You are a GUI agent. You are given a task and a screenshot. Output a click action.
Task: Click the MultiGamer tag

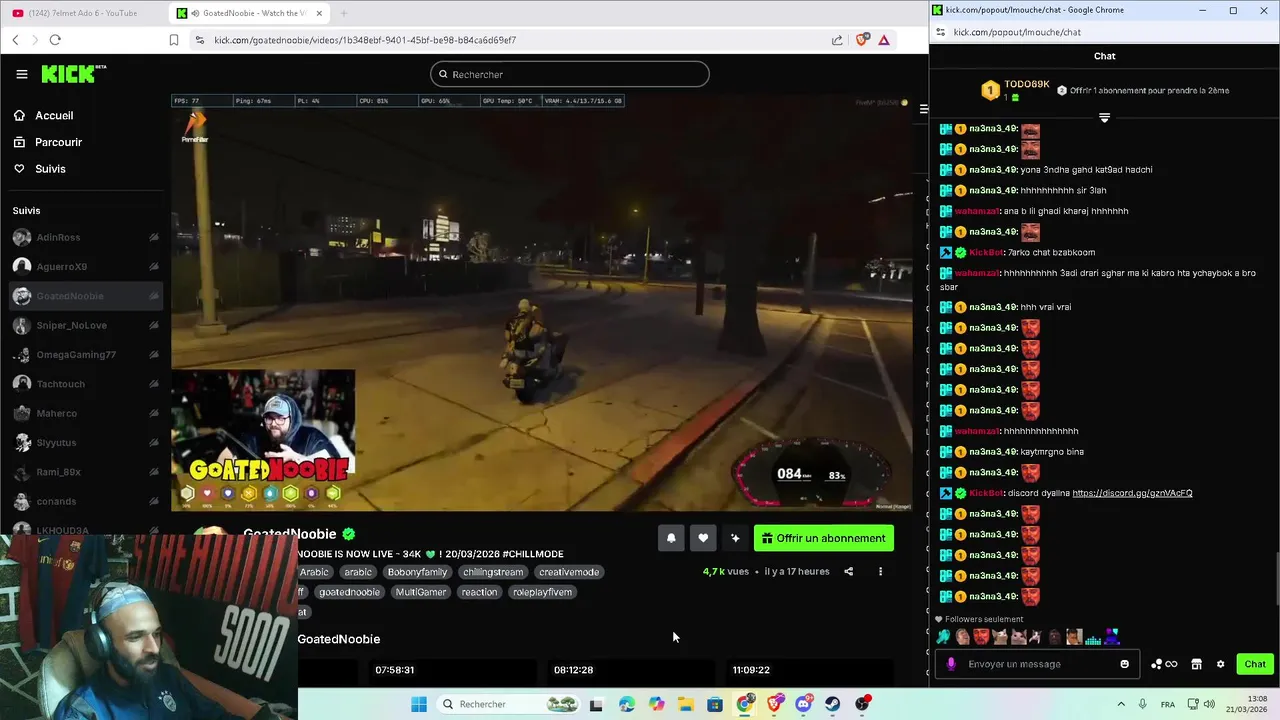(421, 592)
